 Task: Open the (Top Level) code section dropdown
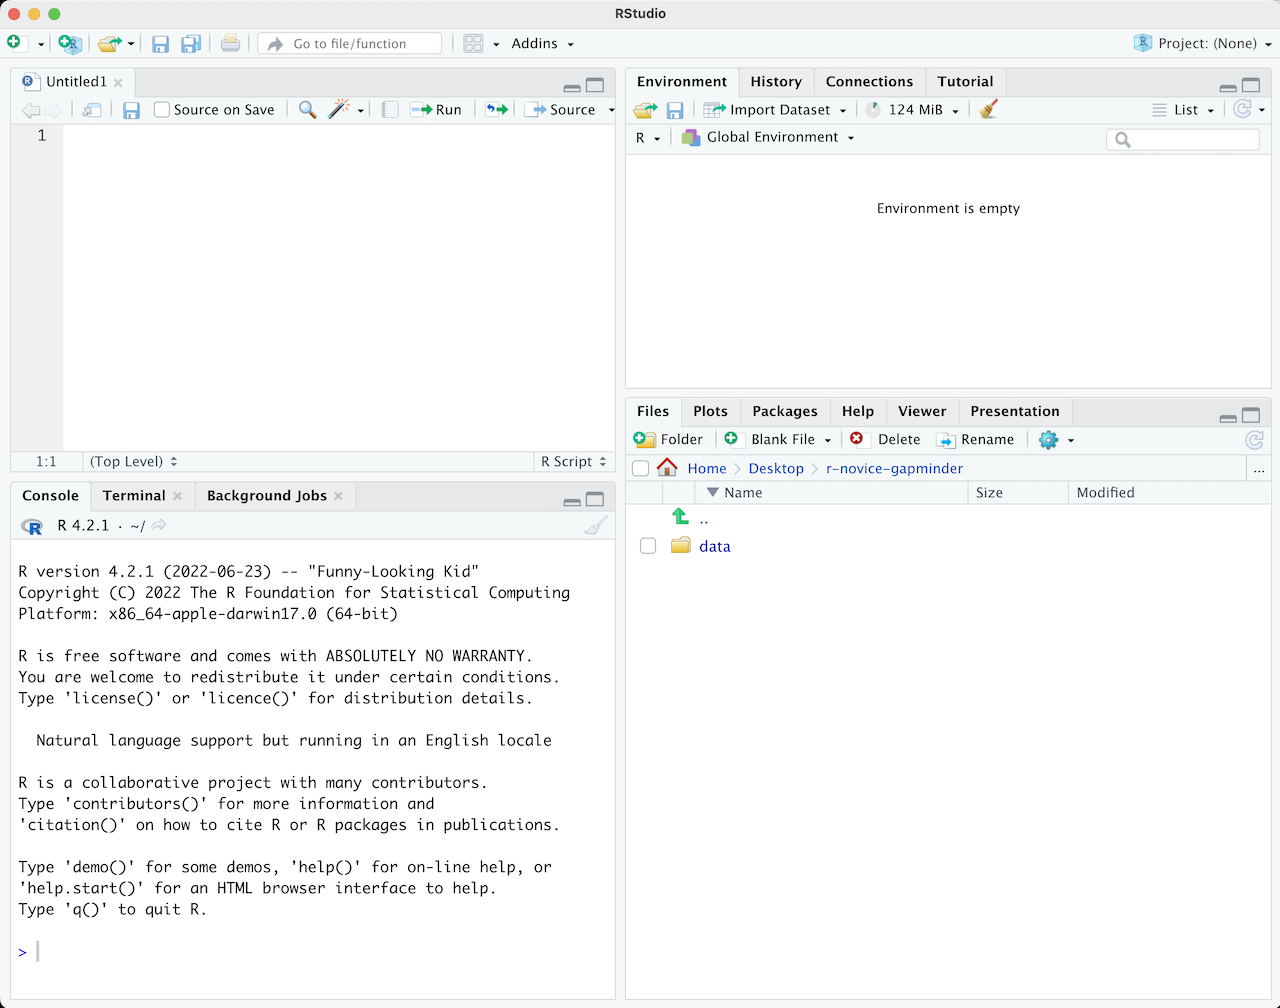[133, 461]
